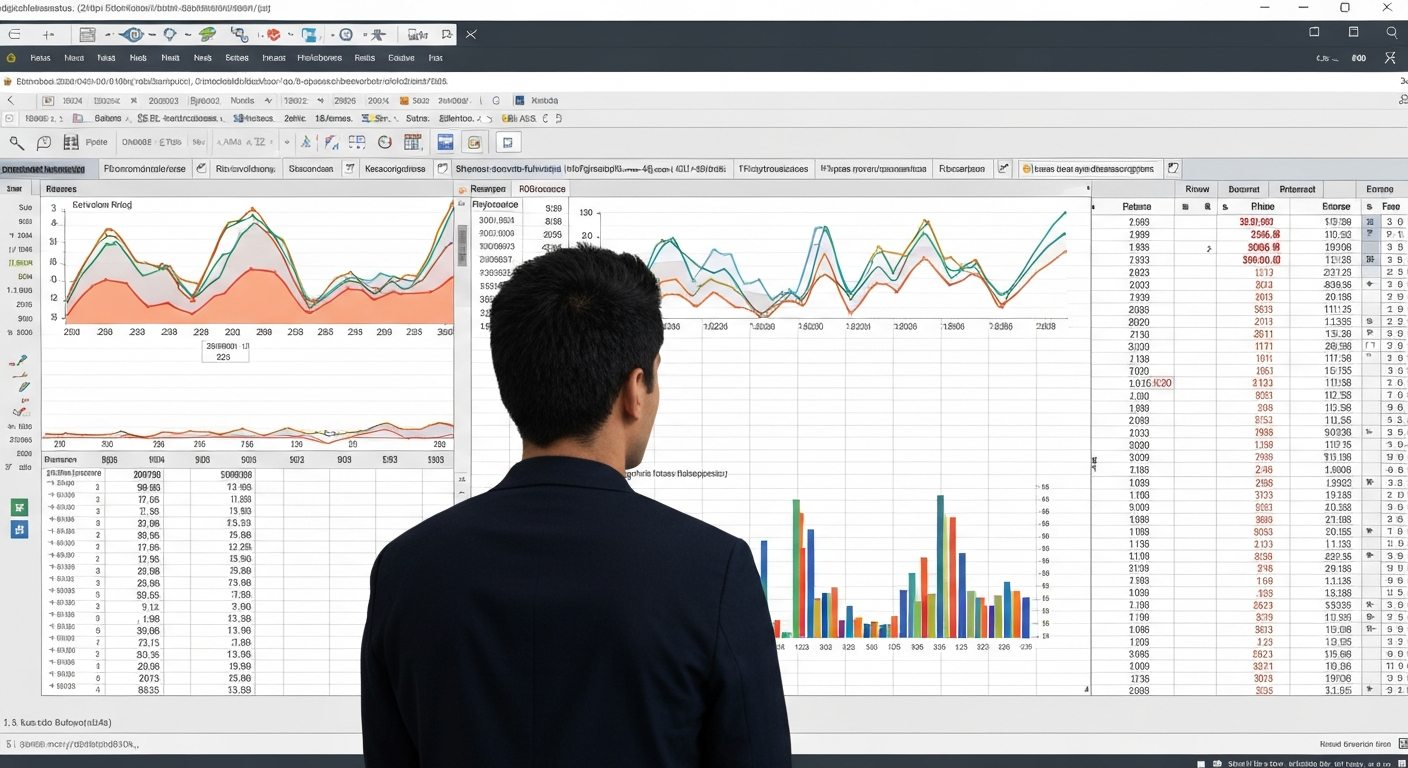
Task: Click the Rirow header button in the right panel
Action: pos(1196,189)
